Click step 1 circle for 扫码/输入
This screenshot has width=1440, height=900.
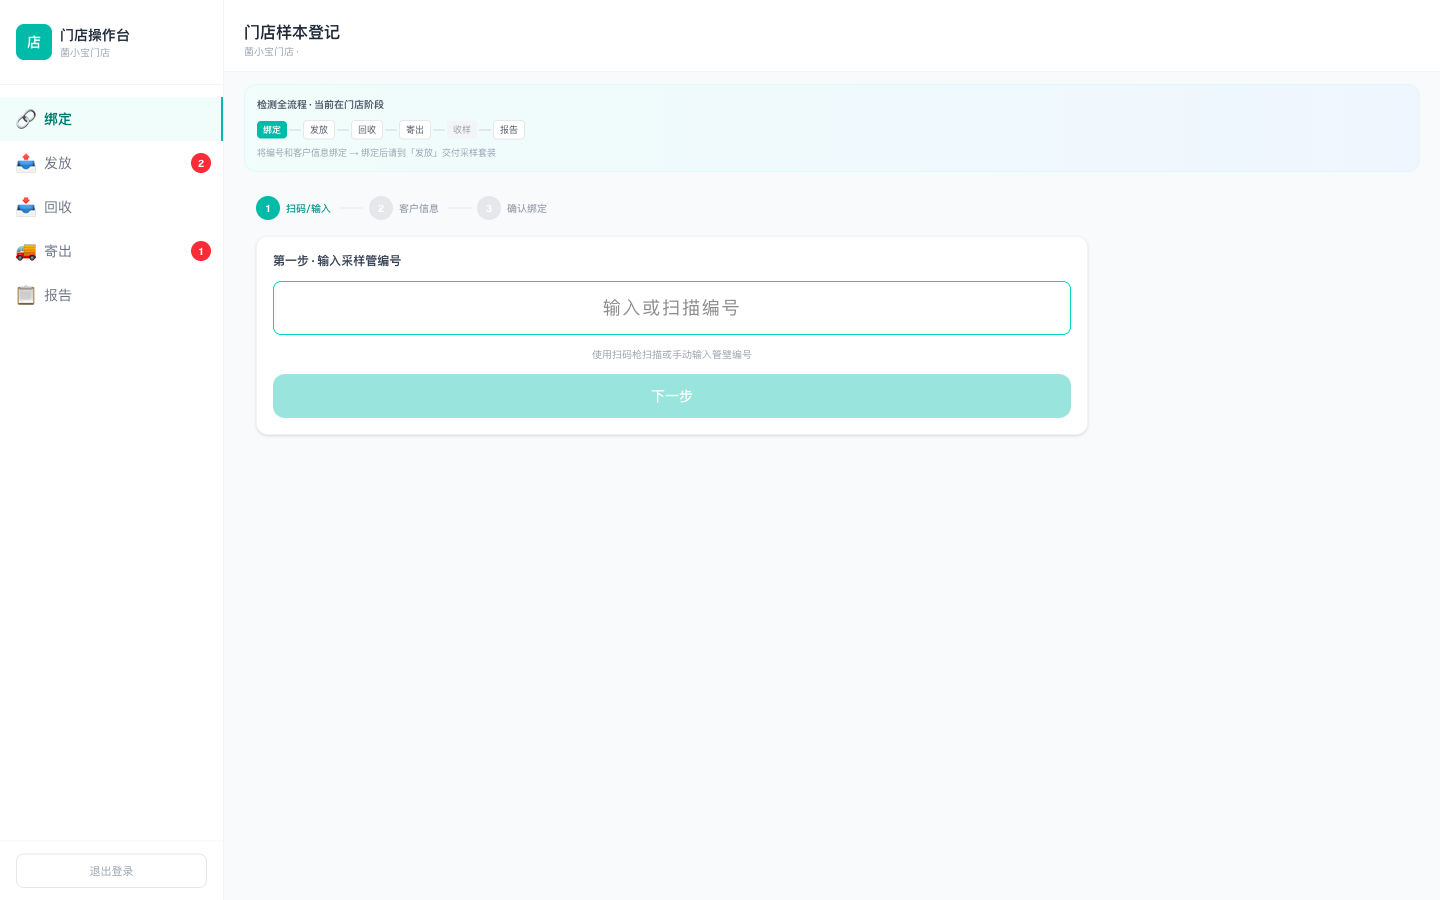[268, 208]
